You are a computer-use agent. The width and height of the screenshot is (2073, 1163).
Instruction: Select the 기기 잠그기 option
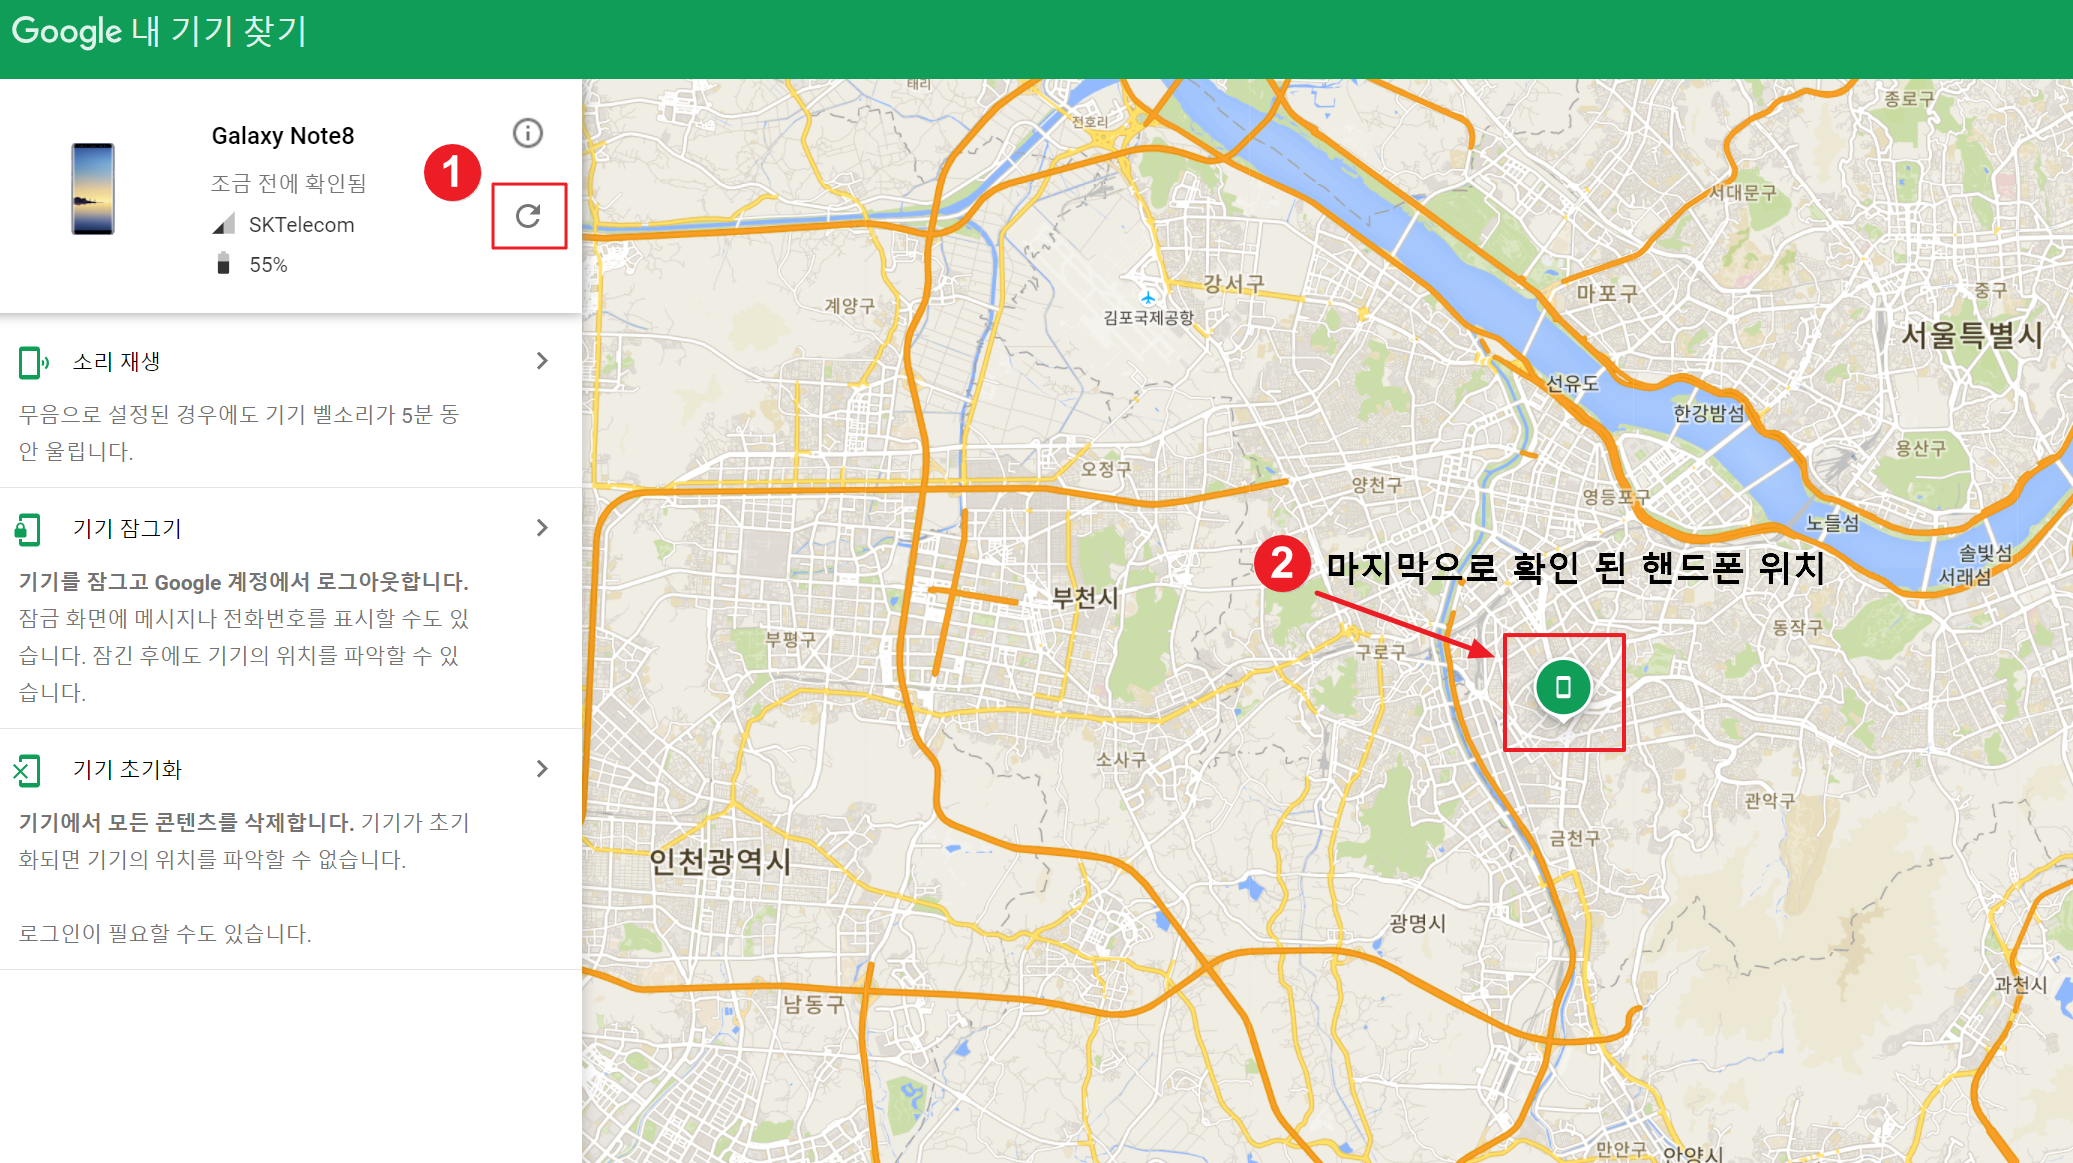(x=127, y=528)
